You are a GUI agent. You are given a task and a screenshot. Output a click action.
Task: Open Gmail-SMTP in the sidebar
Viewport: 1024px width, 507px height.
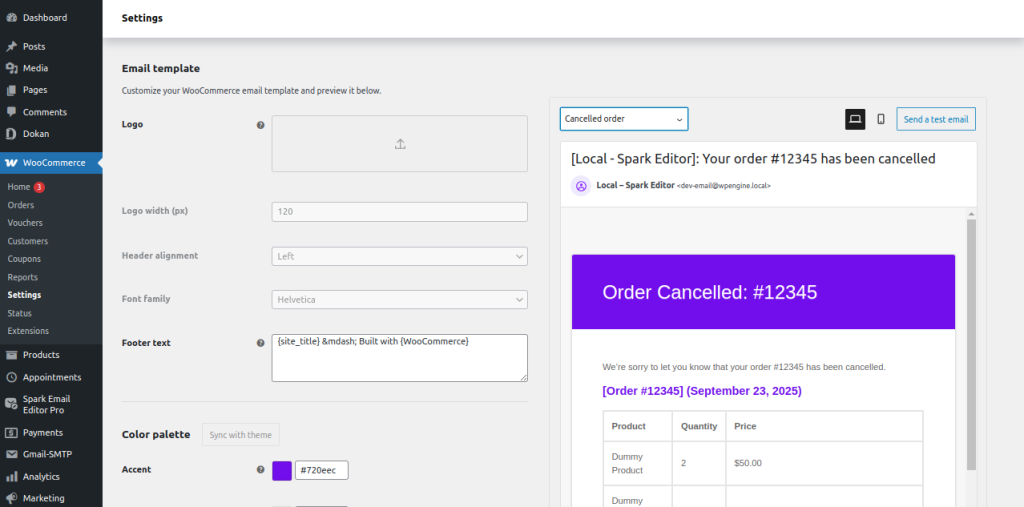click(47, 454)
